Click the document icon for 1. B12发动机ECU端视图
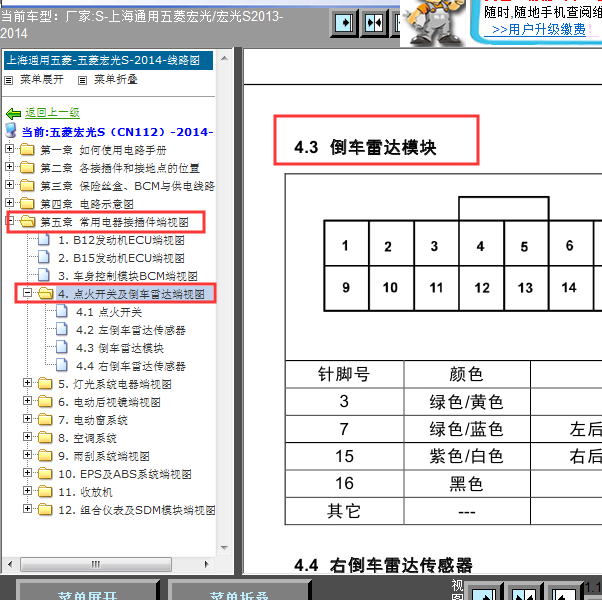This screenshot has width=602, height=600. click(44, 239)
